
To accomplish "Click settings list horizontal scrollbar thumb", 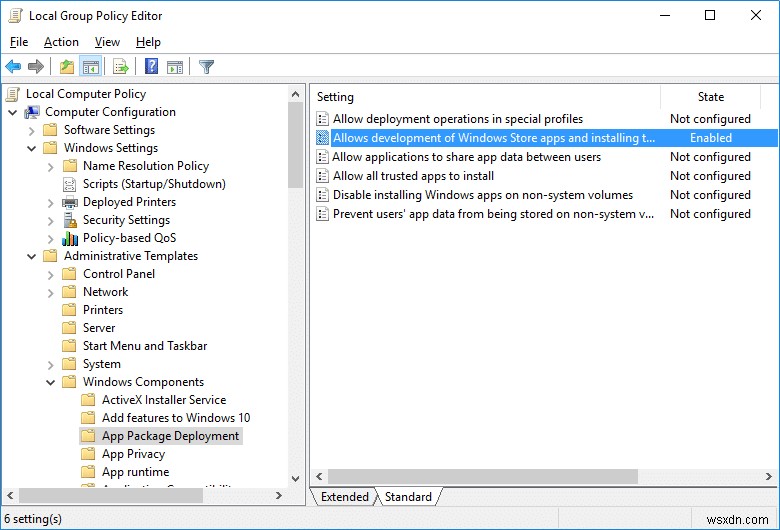I will coord(483,476).
